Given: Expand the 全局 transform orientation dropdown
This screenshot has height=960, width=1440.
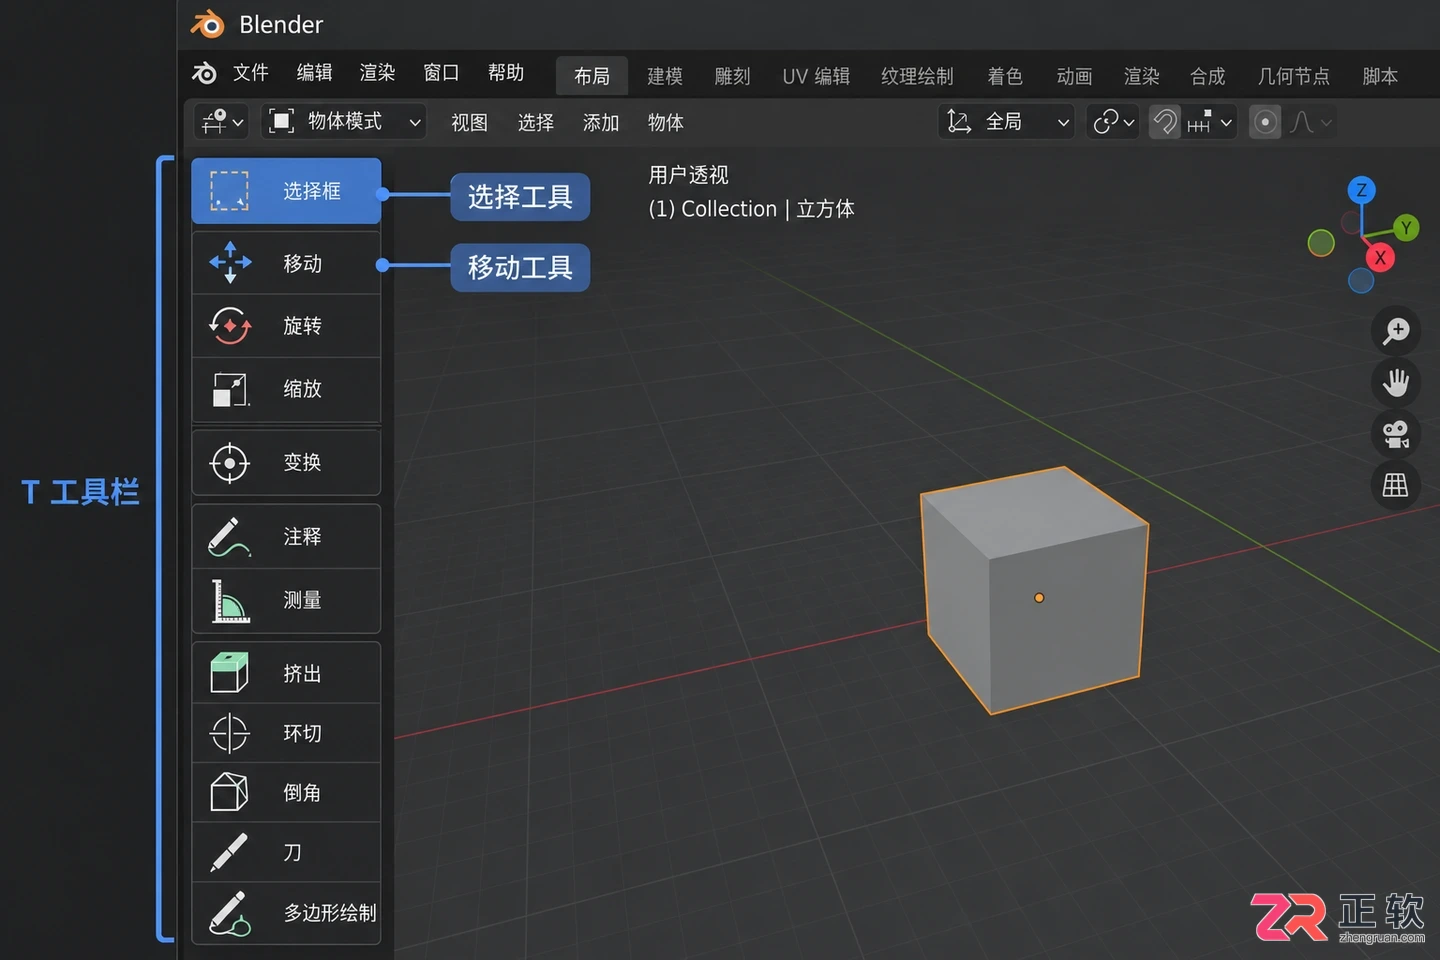Looking at the screenshot, I should pyautogui.click(x=1006, y=122).
